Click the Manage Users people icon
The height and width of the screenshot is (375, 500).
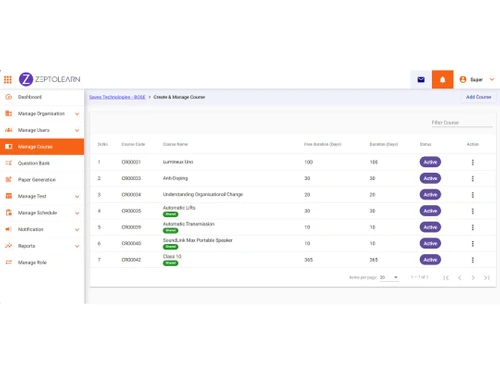(x=9, y=130)
